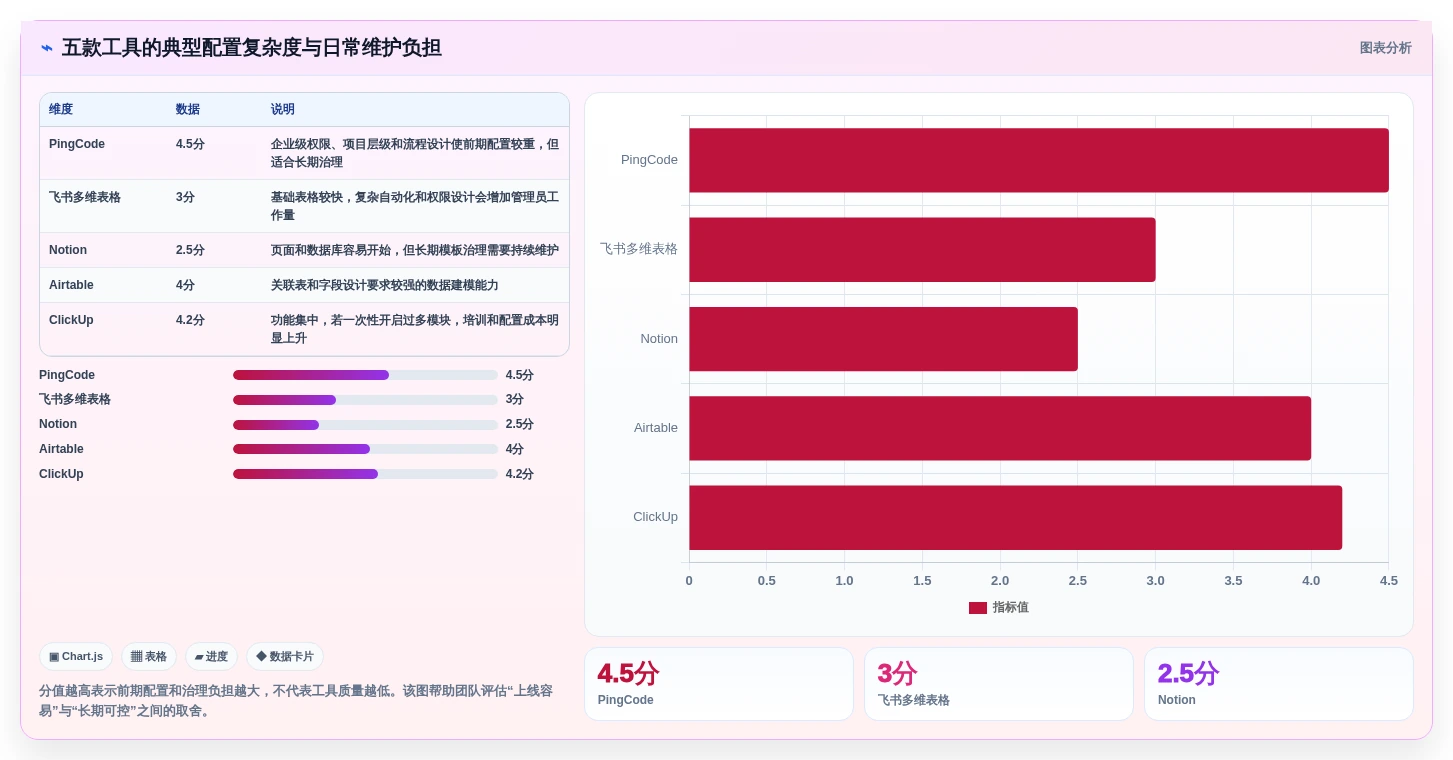Click the Airtable progress bar
This screenshot has width=1453, height=760.
[x=365, y=449]
